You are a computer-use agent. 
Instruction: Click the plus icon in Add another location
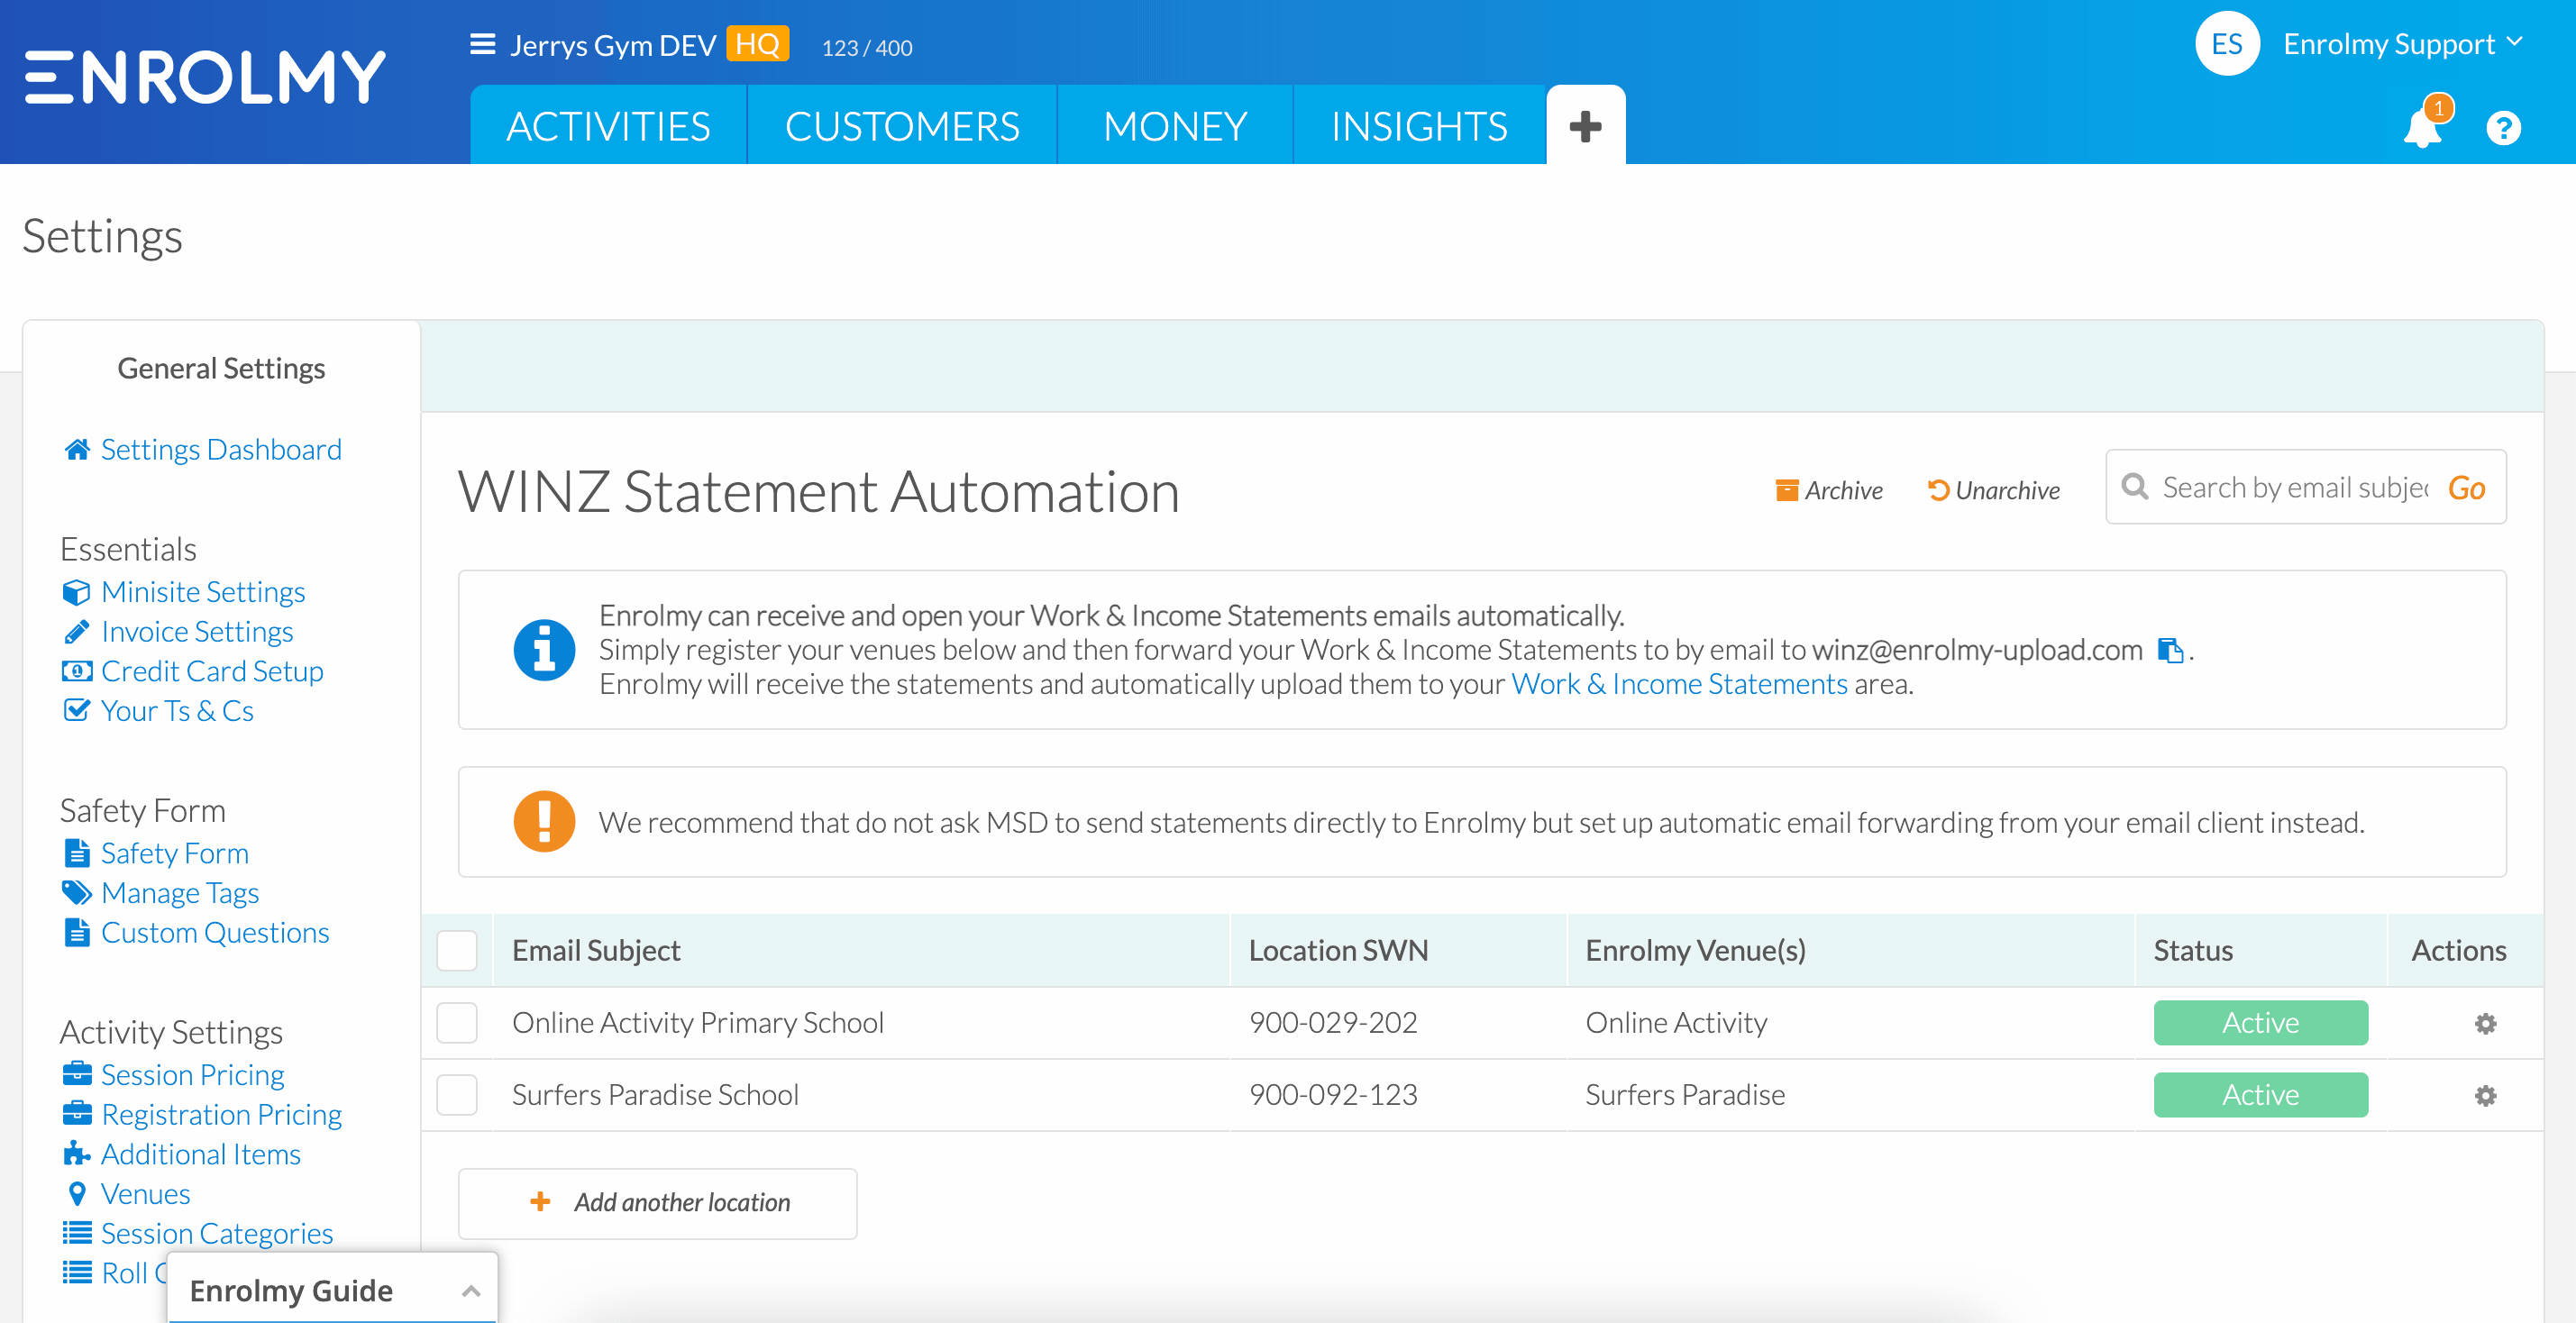[x=540, y=1202]
